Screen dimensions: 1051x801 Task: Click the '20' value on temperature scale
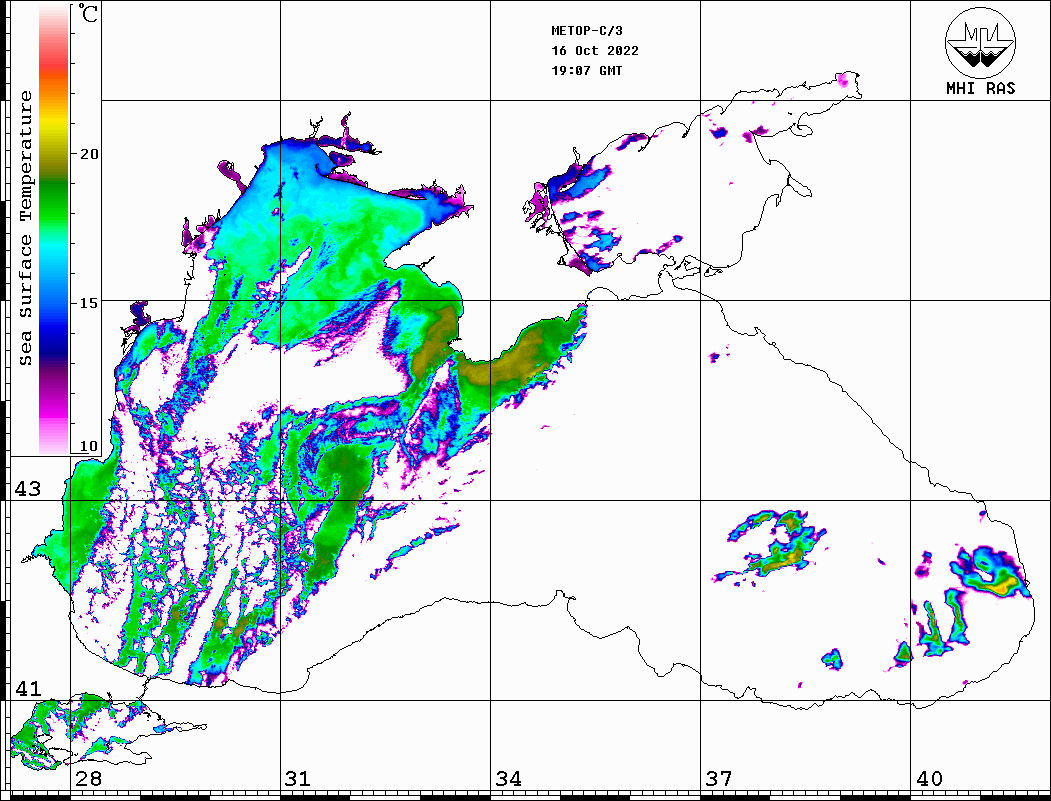click(89, 154)
